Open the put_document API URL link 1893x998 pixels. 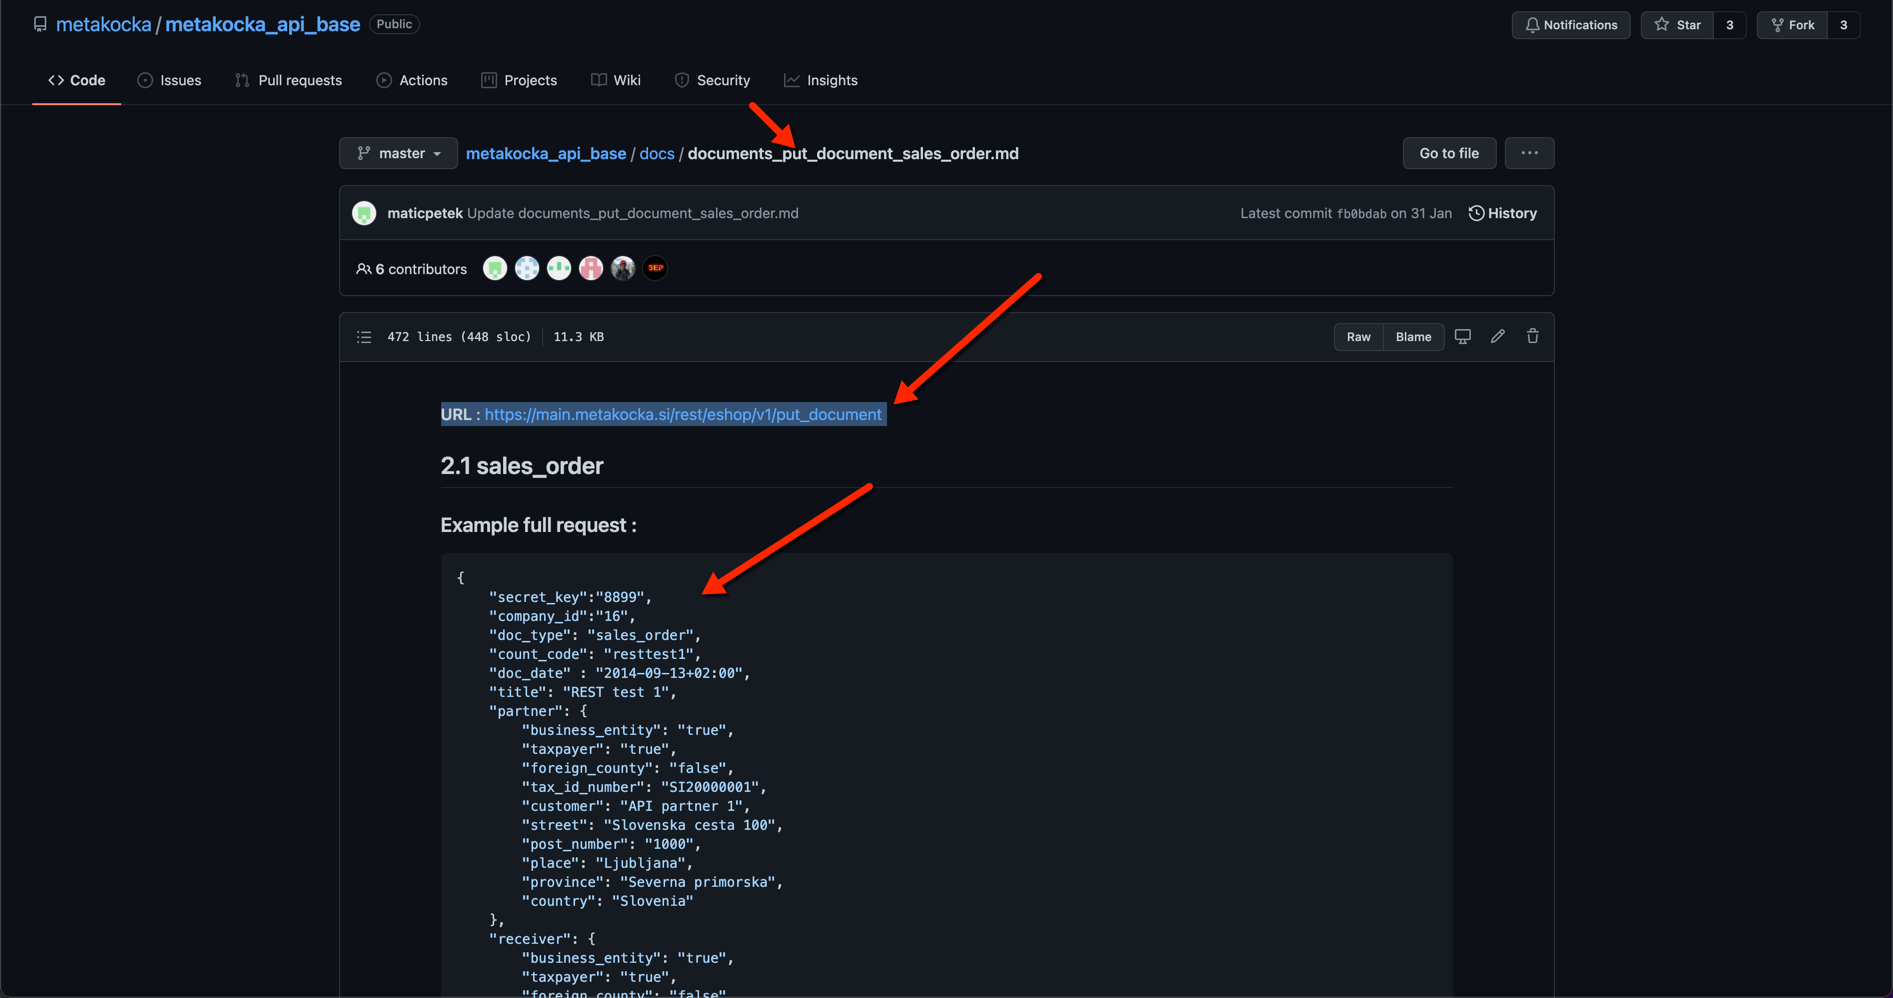coord(683,414)
